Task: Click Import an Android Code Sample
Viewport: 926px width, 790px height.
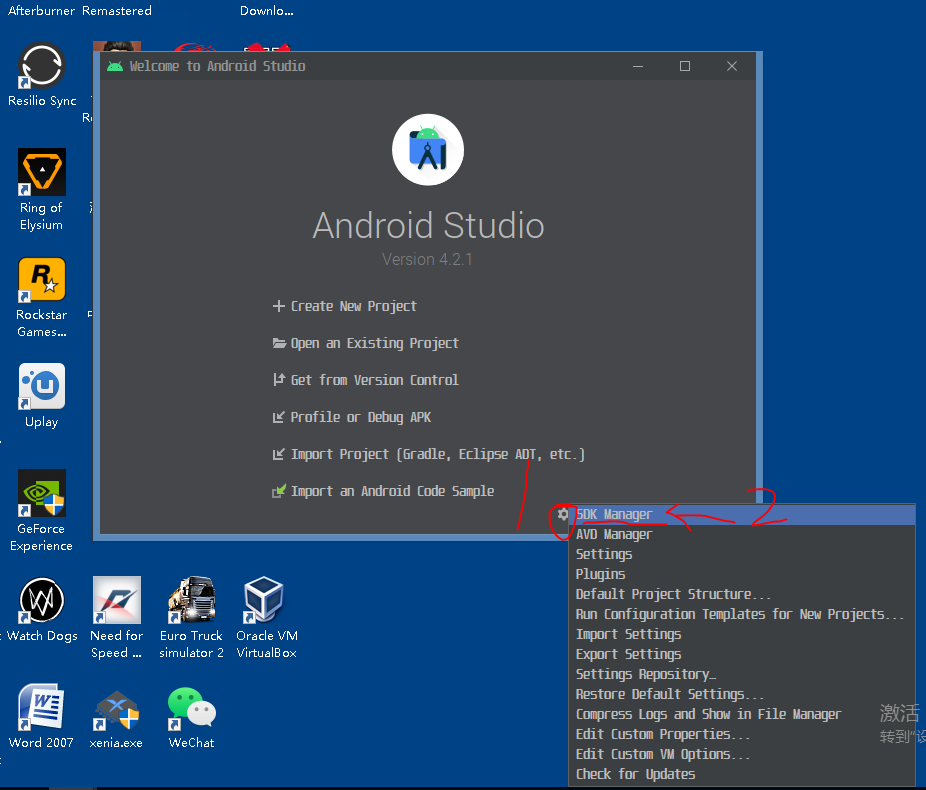Action: [x=383, y=491]
